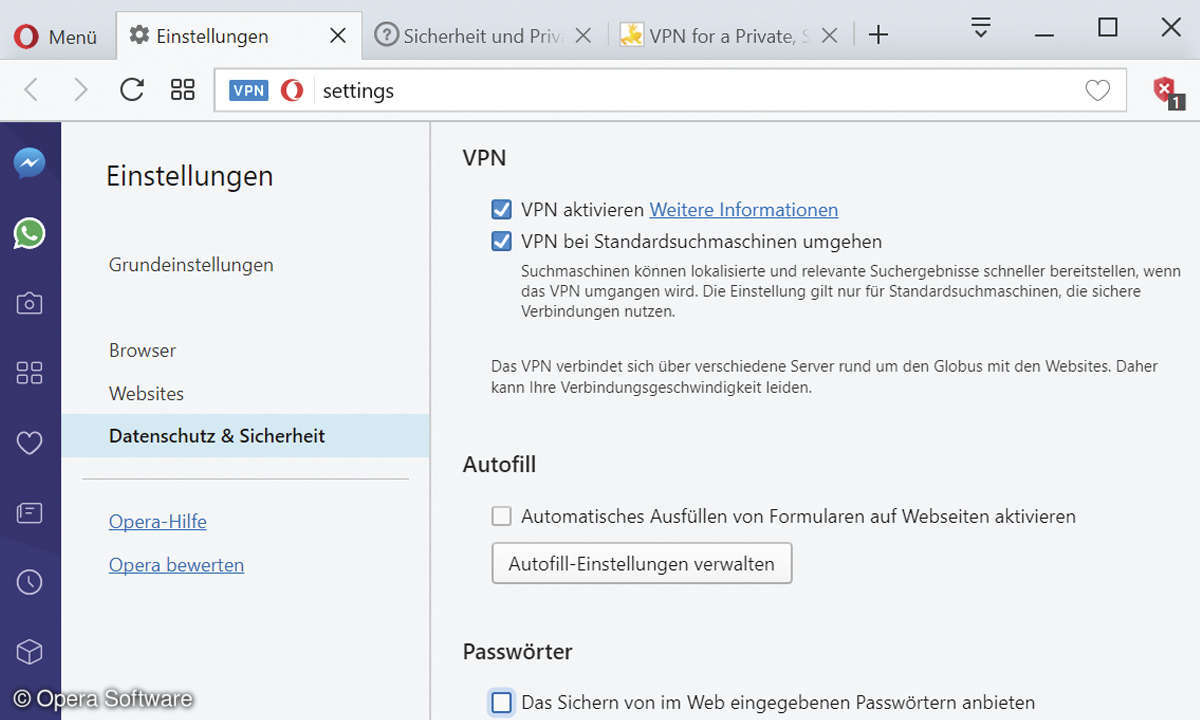The height and width of the screenshot is (720, 1200).
Task: Open History clock icon in sidebar
Action: [x=29, y=582]
